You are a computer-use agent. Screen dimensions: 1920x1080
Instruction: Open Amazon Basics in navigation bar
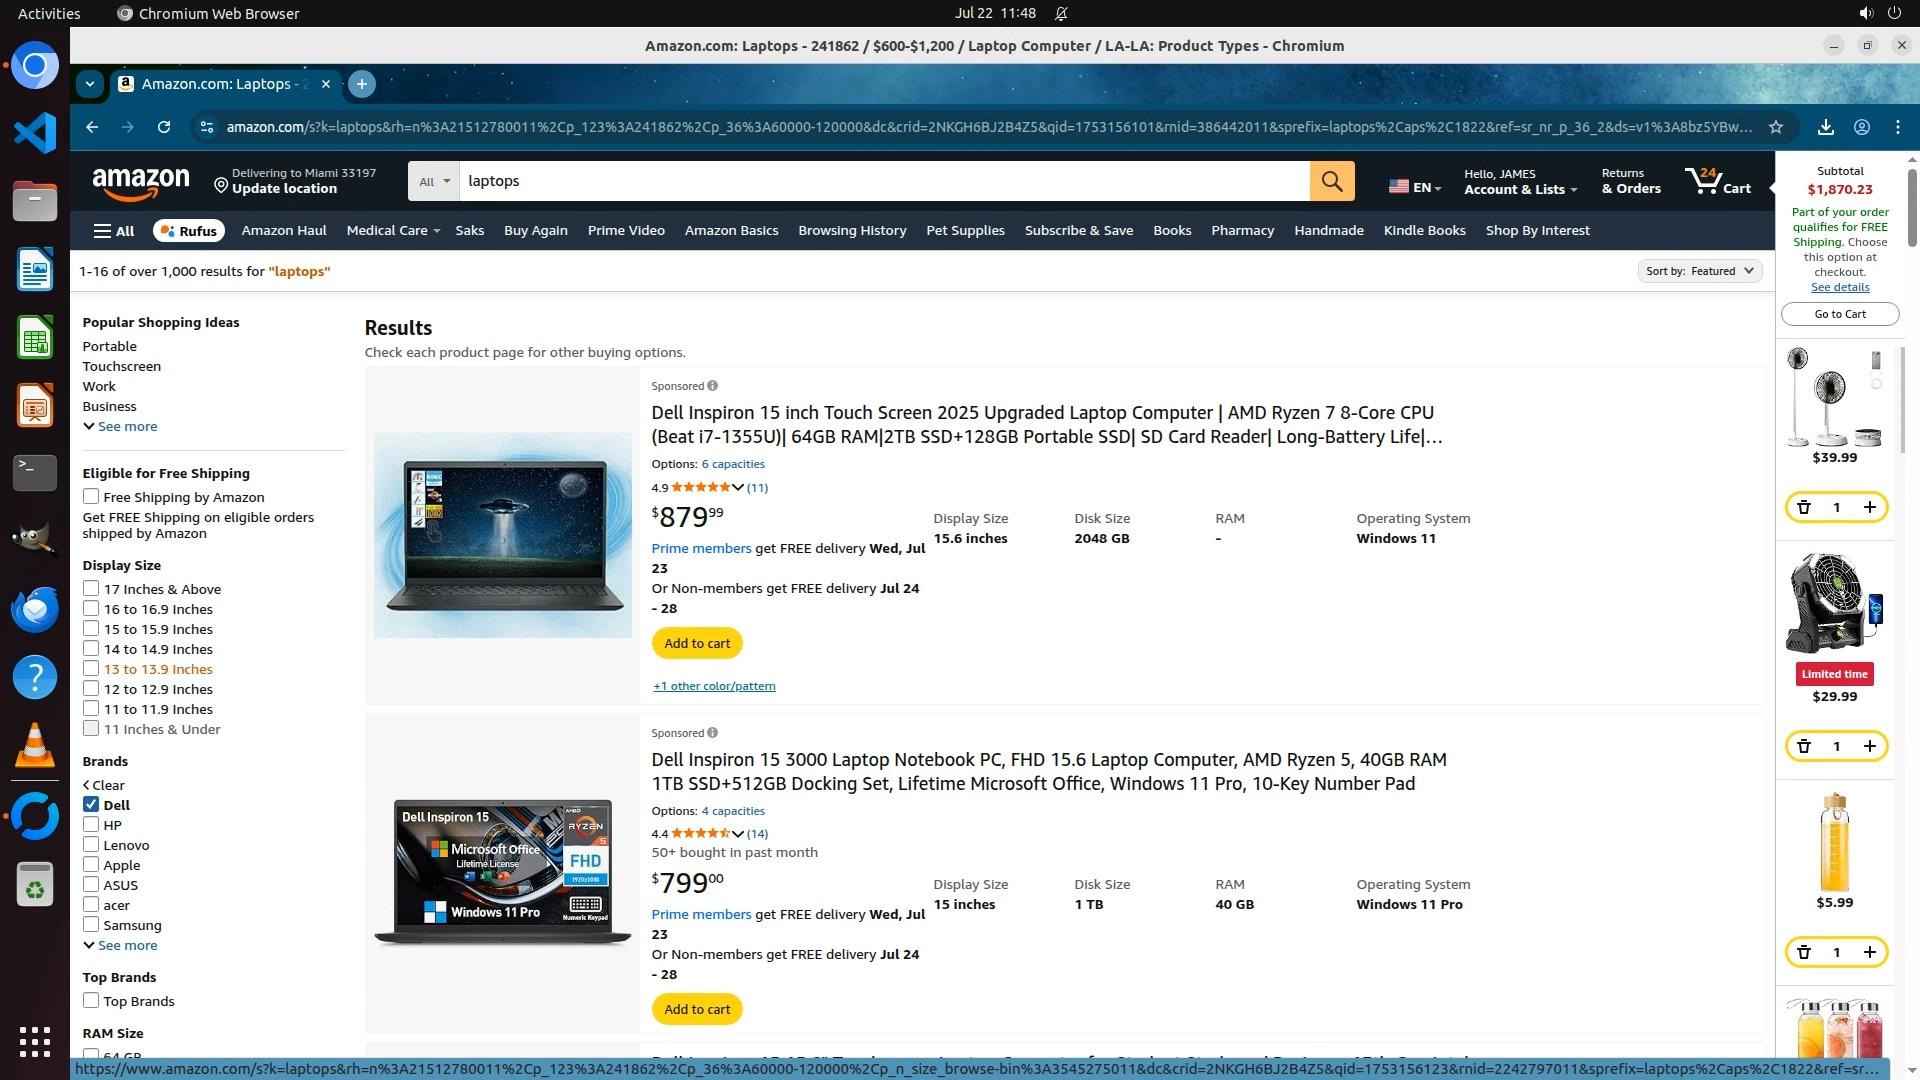click(731, 231)
